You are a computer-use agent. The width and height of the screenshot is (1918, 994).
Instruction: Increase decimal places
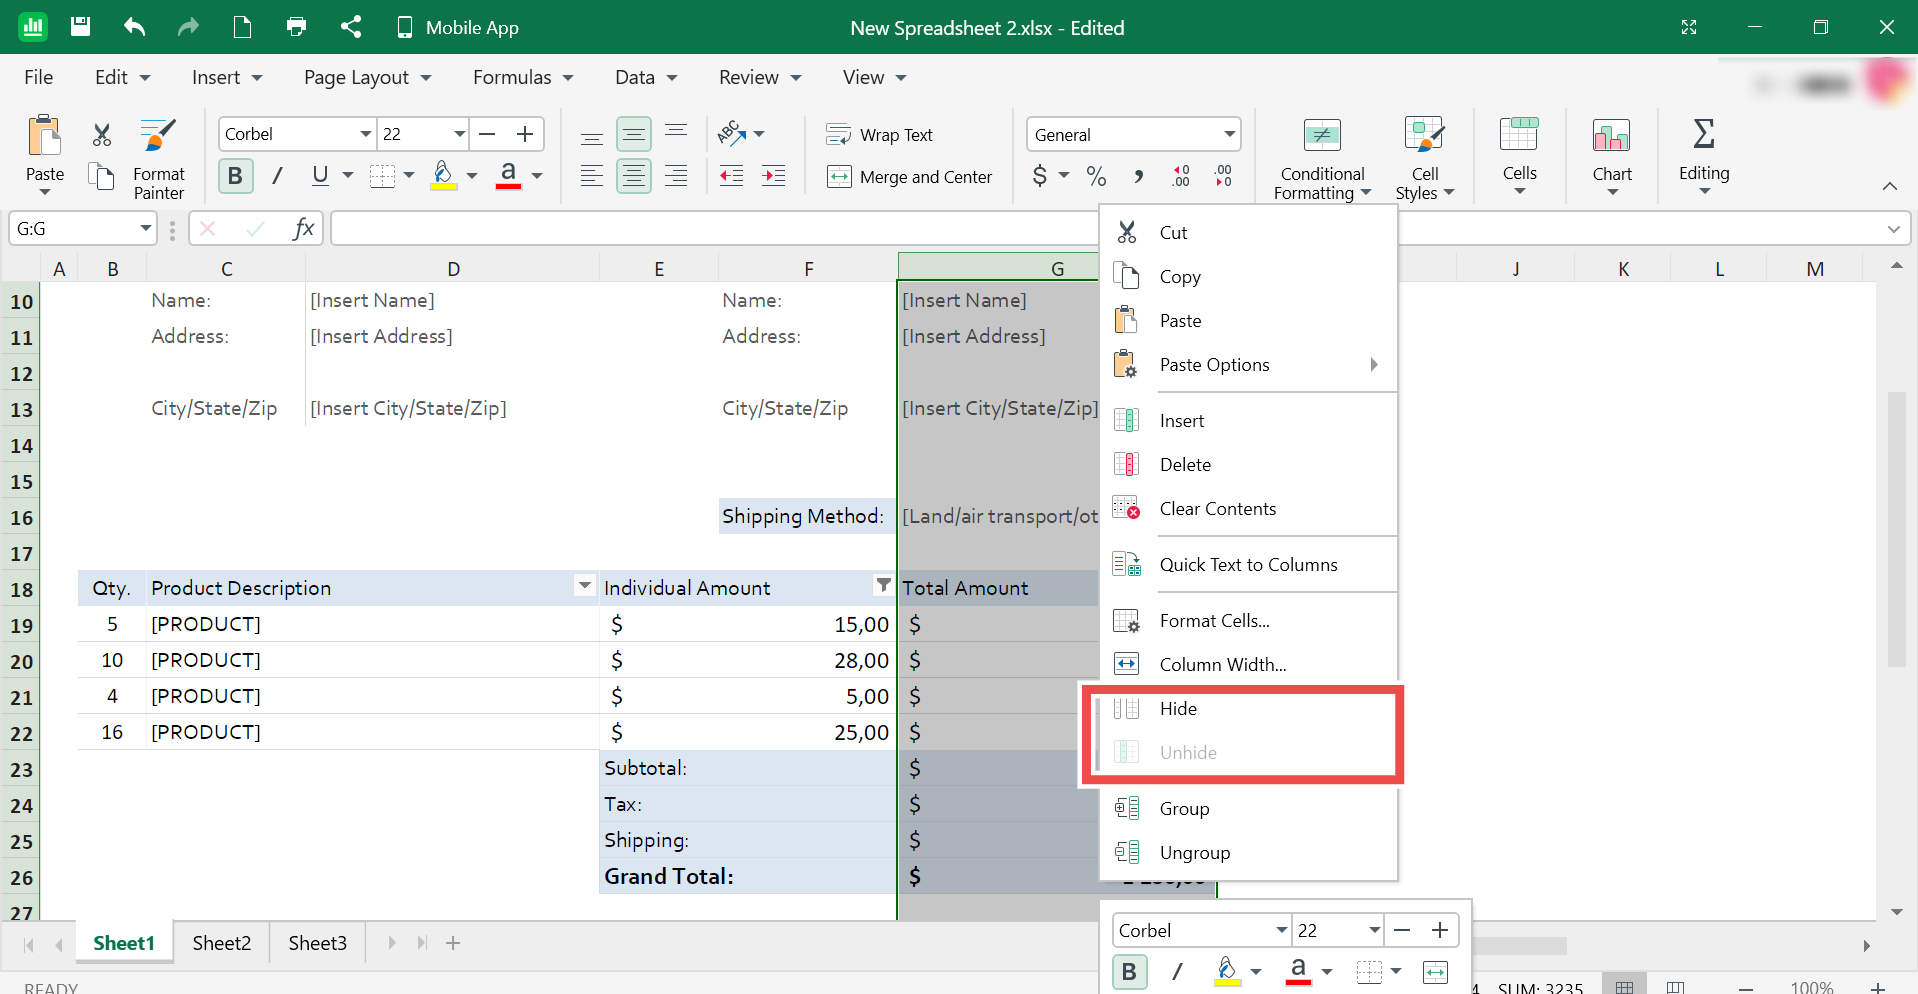point(1181,177)
